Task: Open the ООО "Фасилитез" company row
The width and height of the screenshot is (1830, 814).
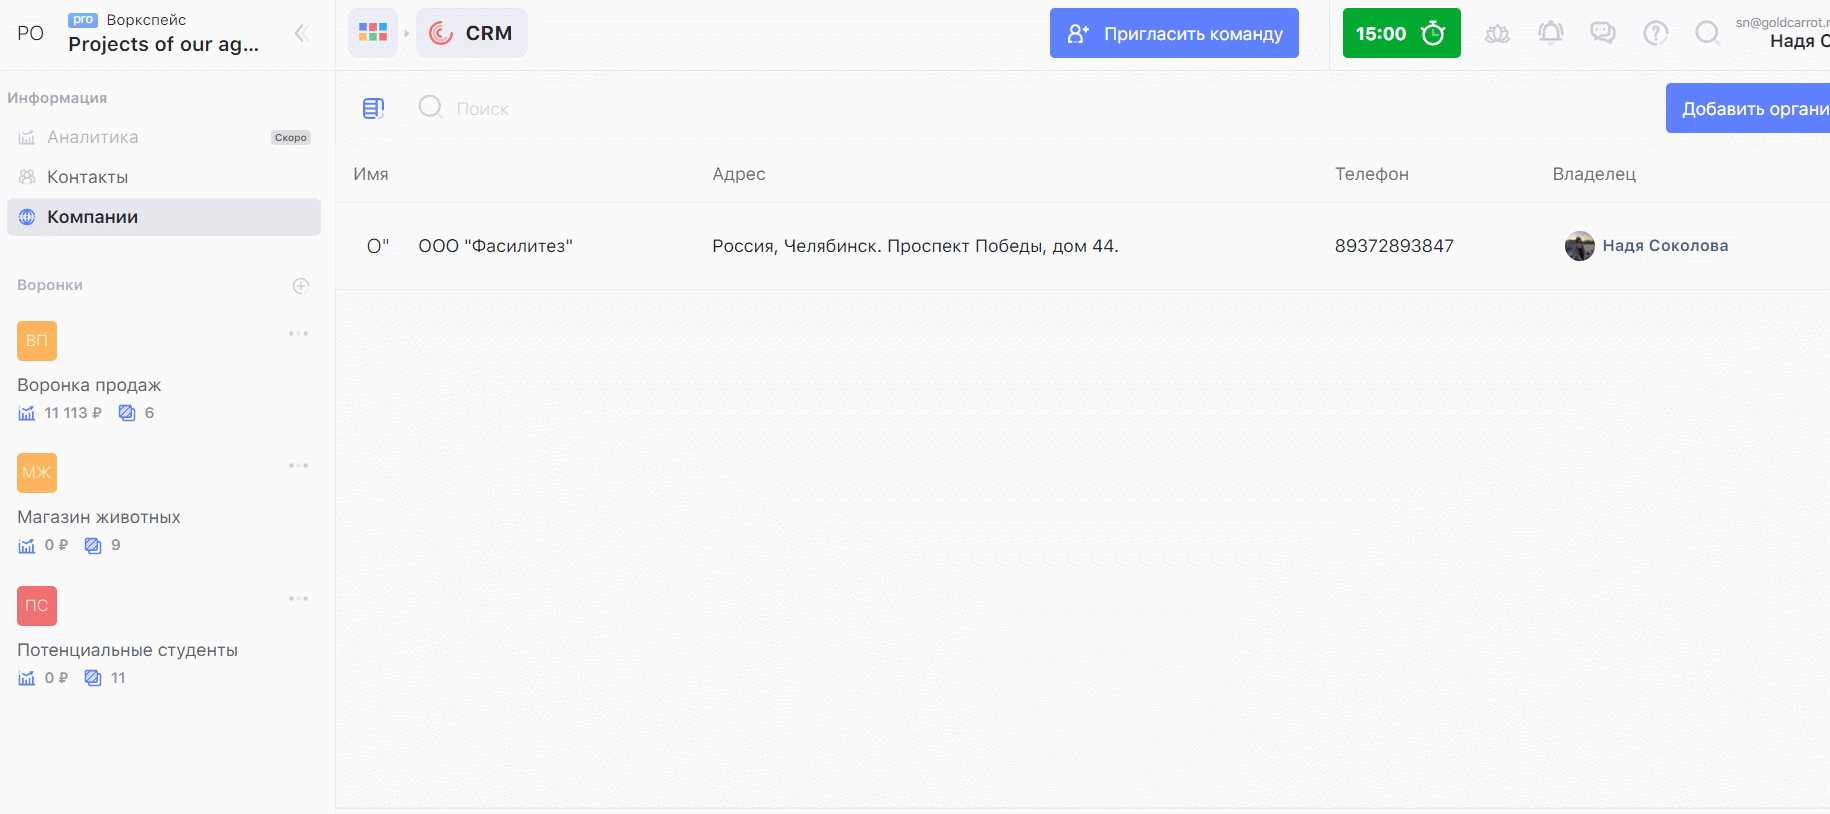Action: [495, 246]
